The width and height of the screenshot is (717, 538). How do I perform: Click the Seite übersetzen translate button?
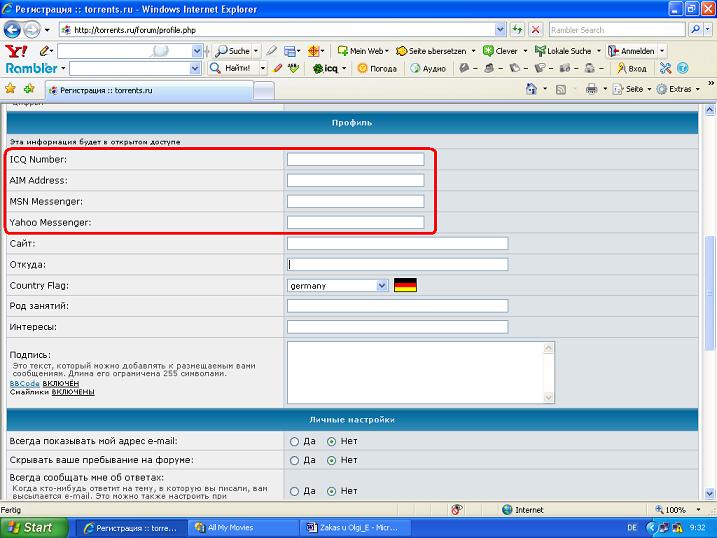431,51
